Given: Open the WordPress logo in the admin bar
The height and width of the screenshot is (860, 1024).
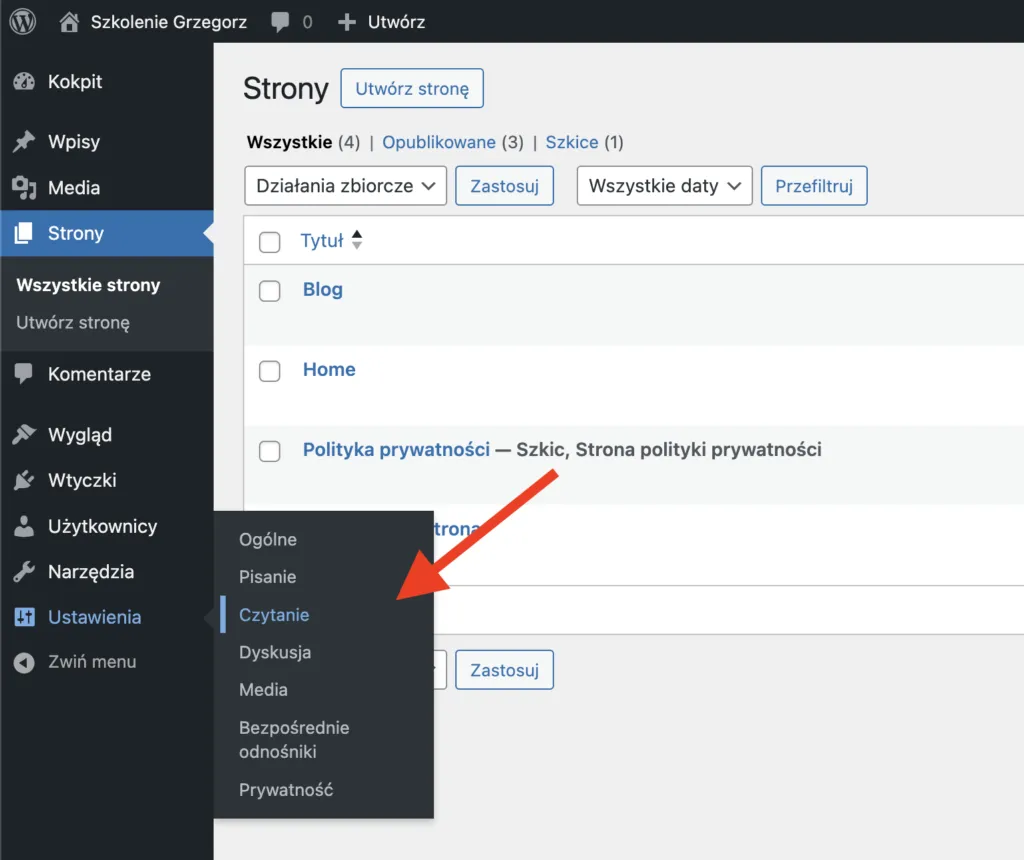Looking at the screenshot, I should coord(21,21).
